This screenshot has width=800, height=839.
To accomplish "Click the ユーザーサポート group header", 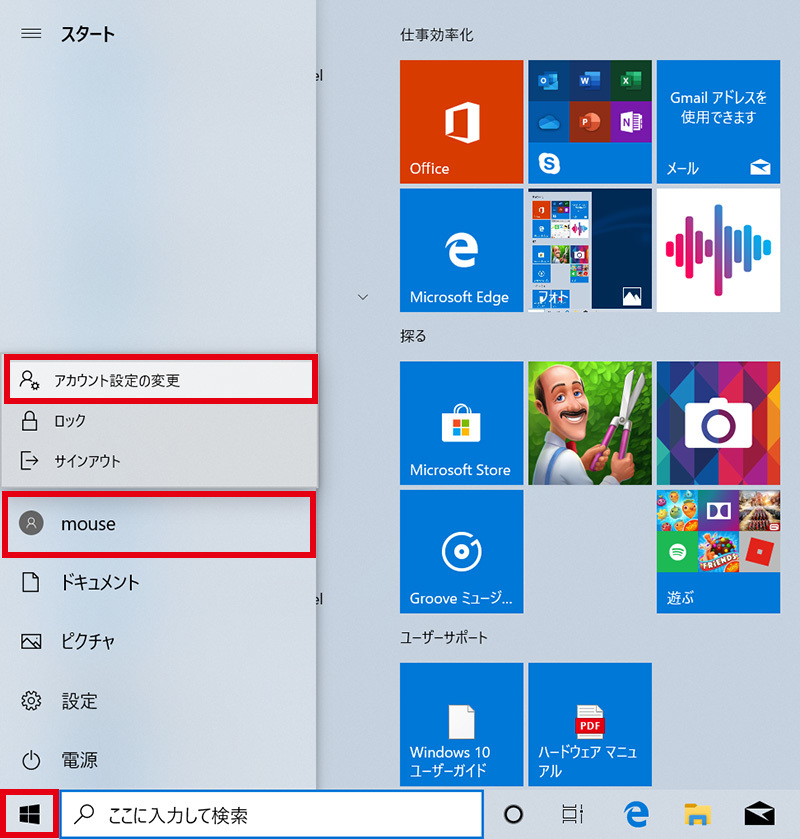I will pyautogui.click(x=444, y=637).
